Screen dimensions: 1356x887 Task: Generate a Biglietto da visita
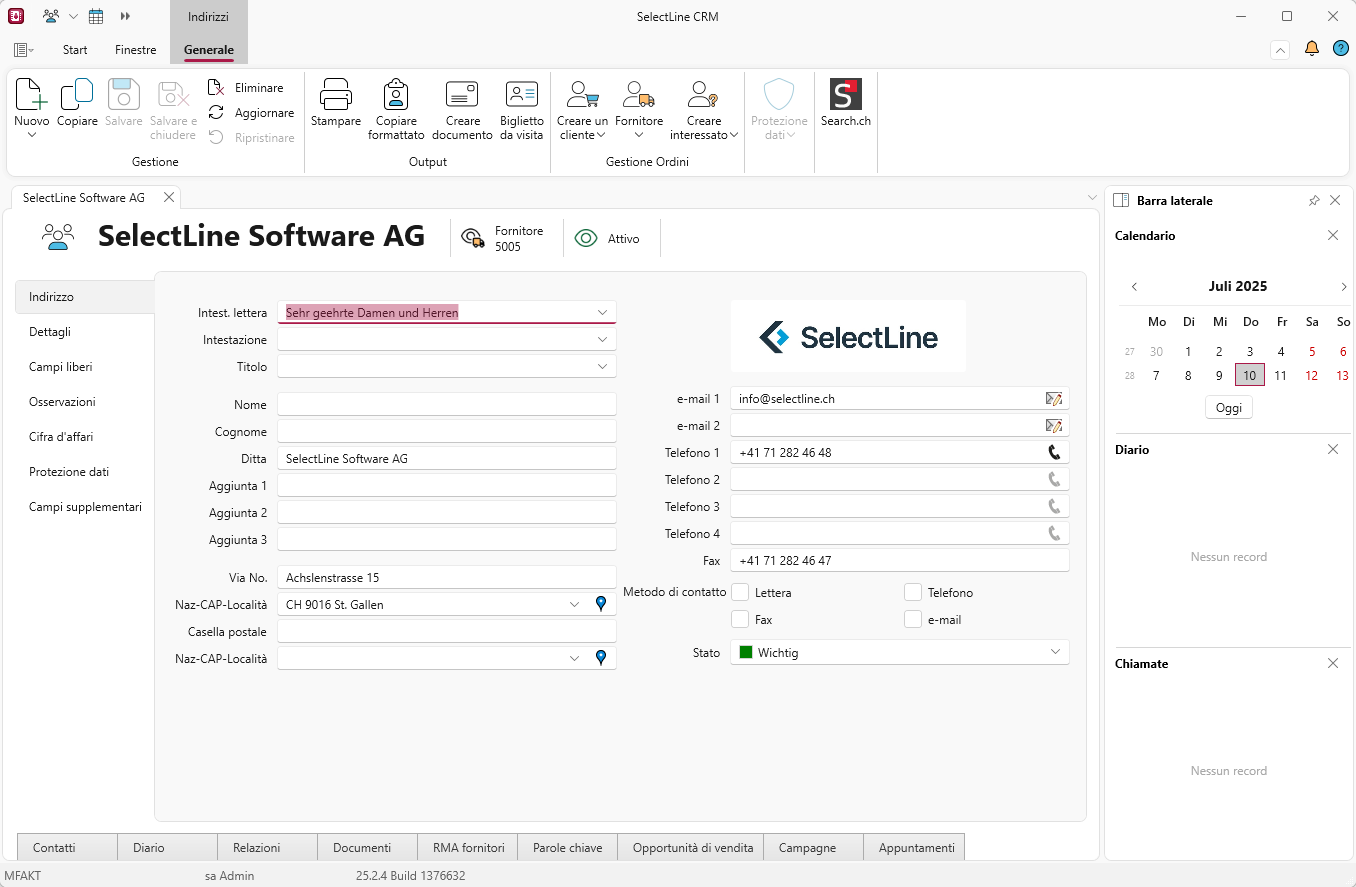click(x=522, y=109)
